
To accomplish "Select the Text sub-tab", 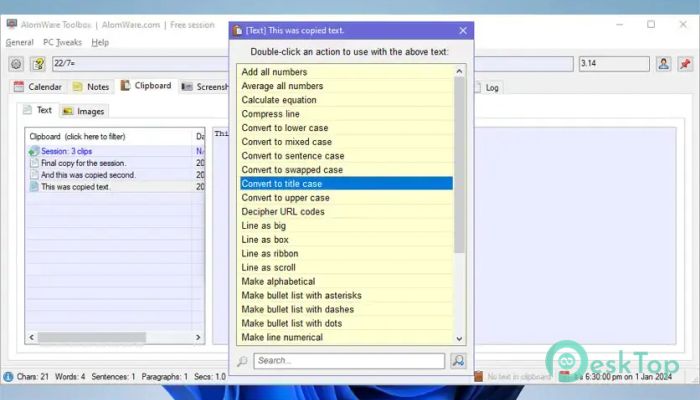I will (x=38, y=110).
